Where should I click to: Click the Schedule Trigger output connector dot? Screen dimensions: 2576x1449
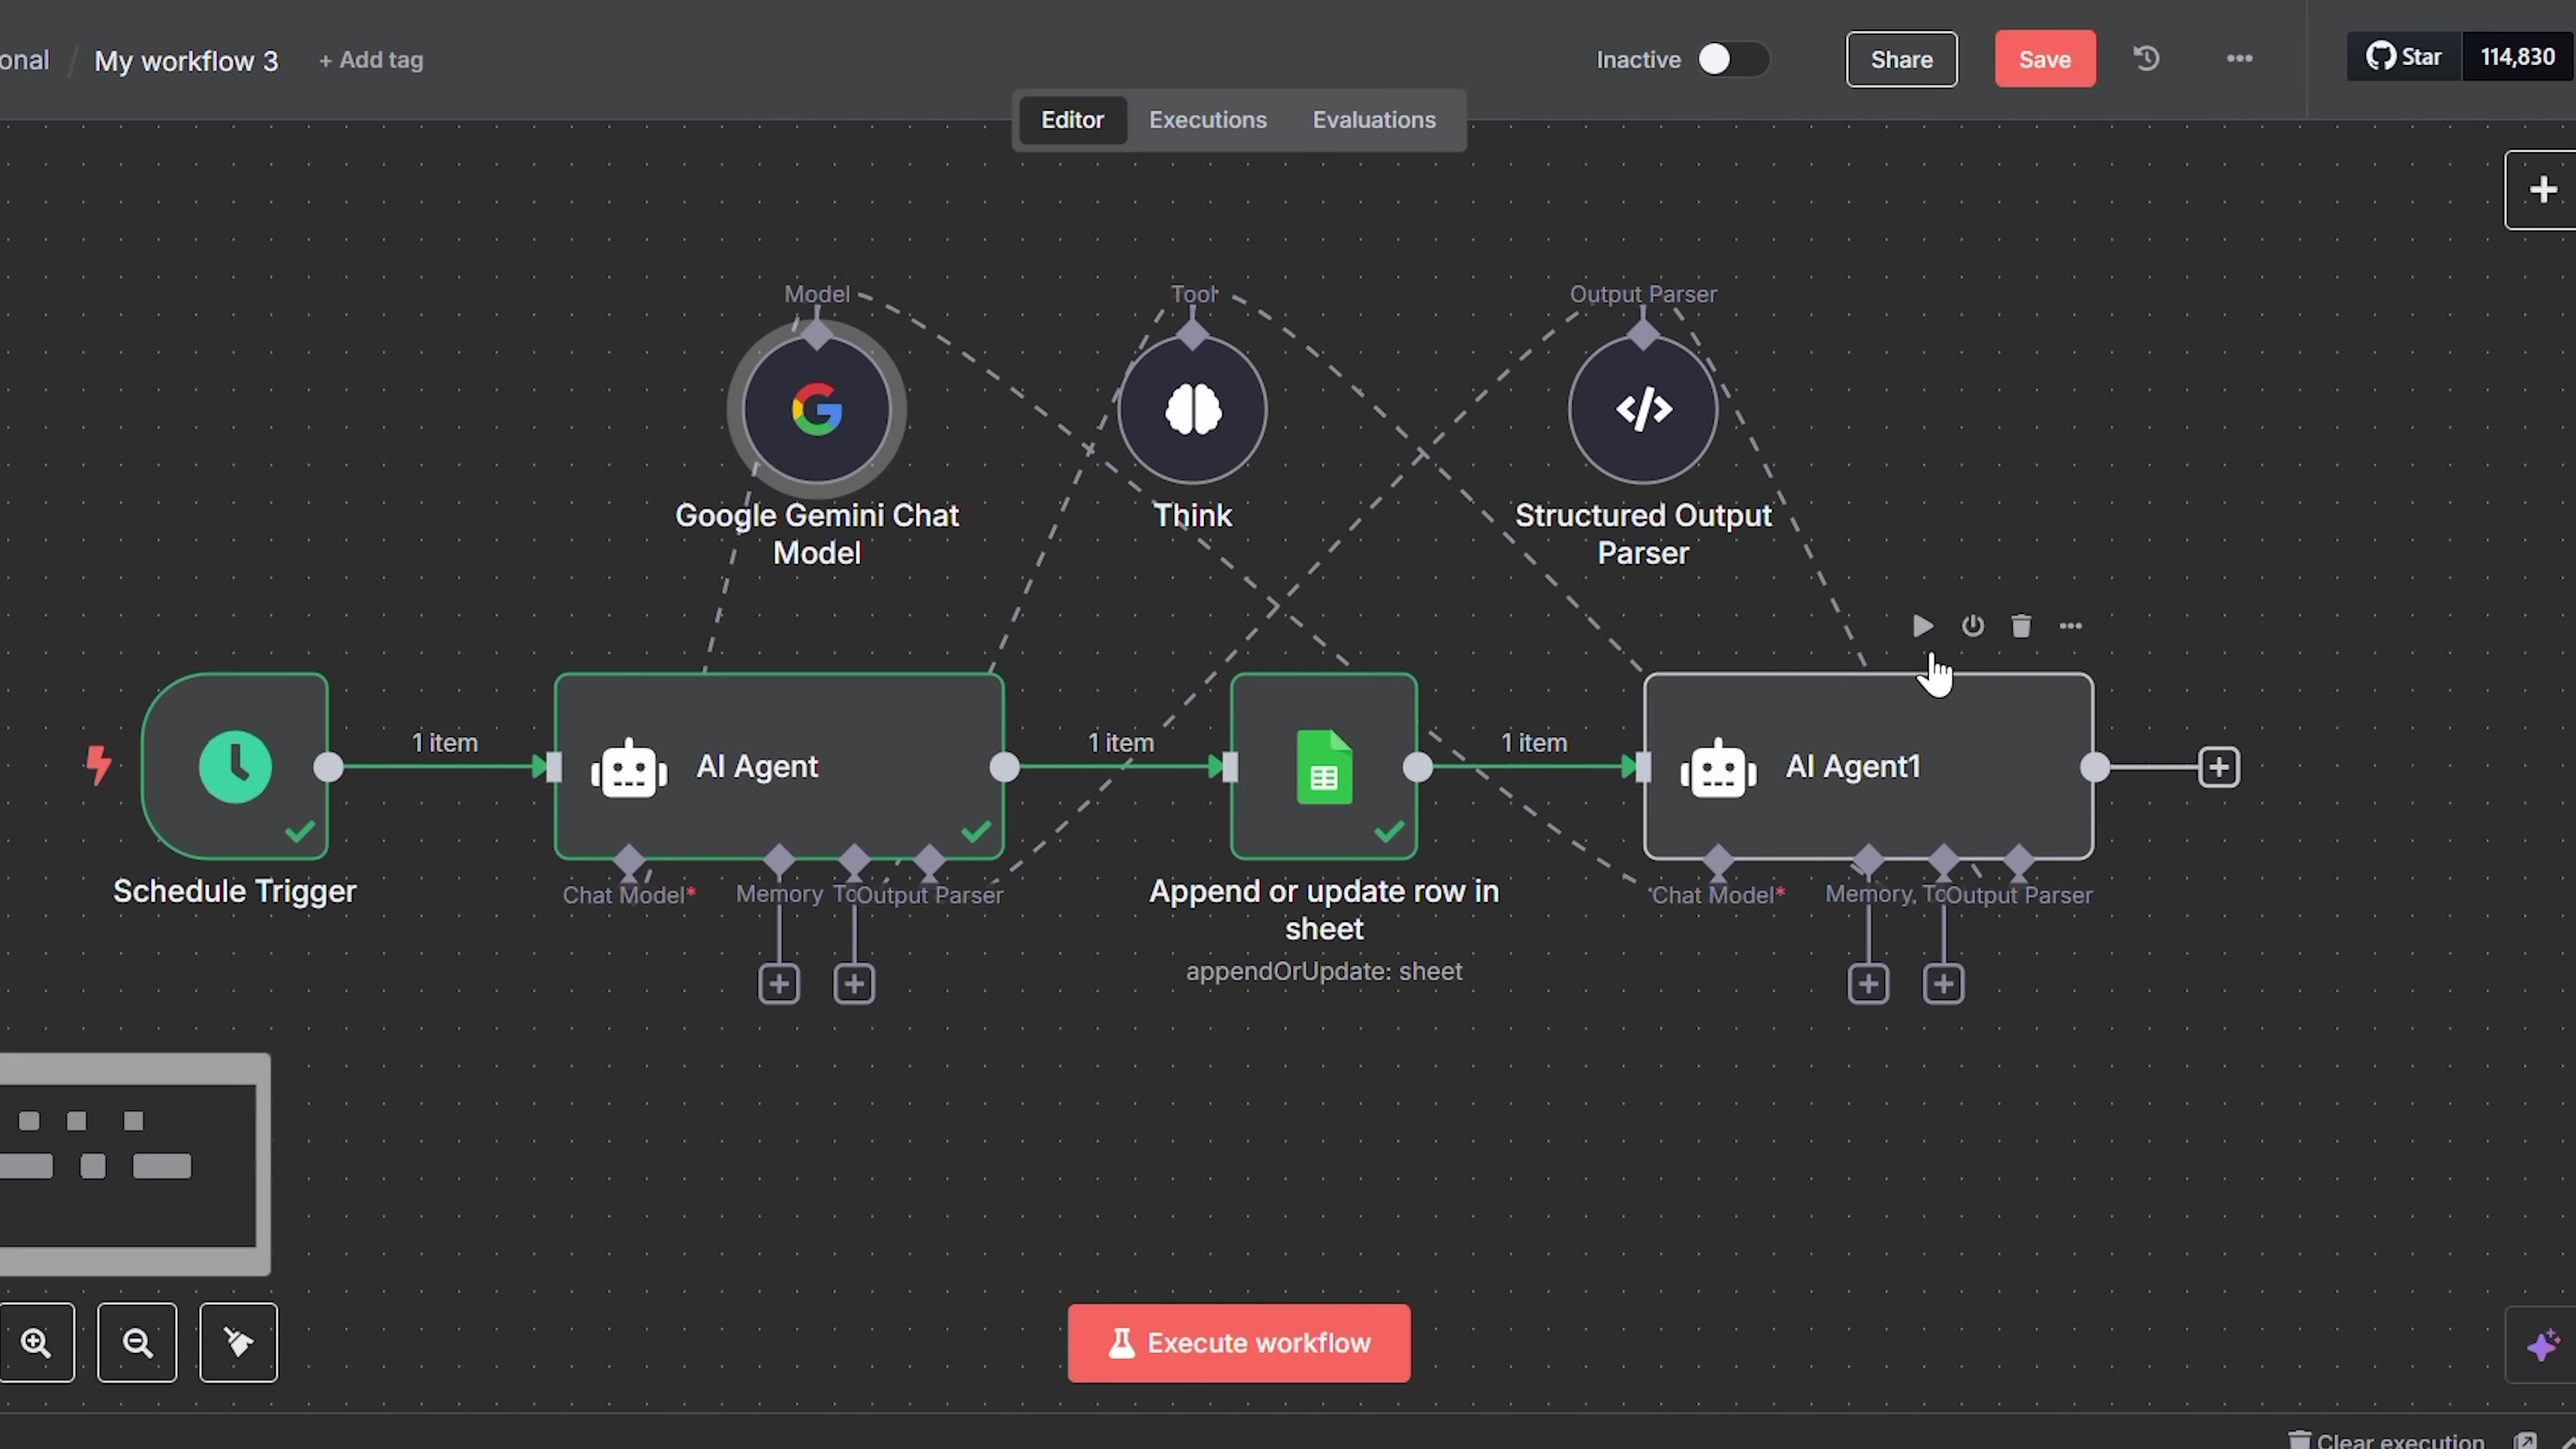(x=328, y=767)
